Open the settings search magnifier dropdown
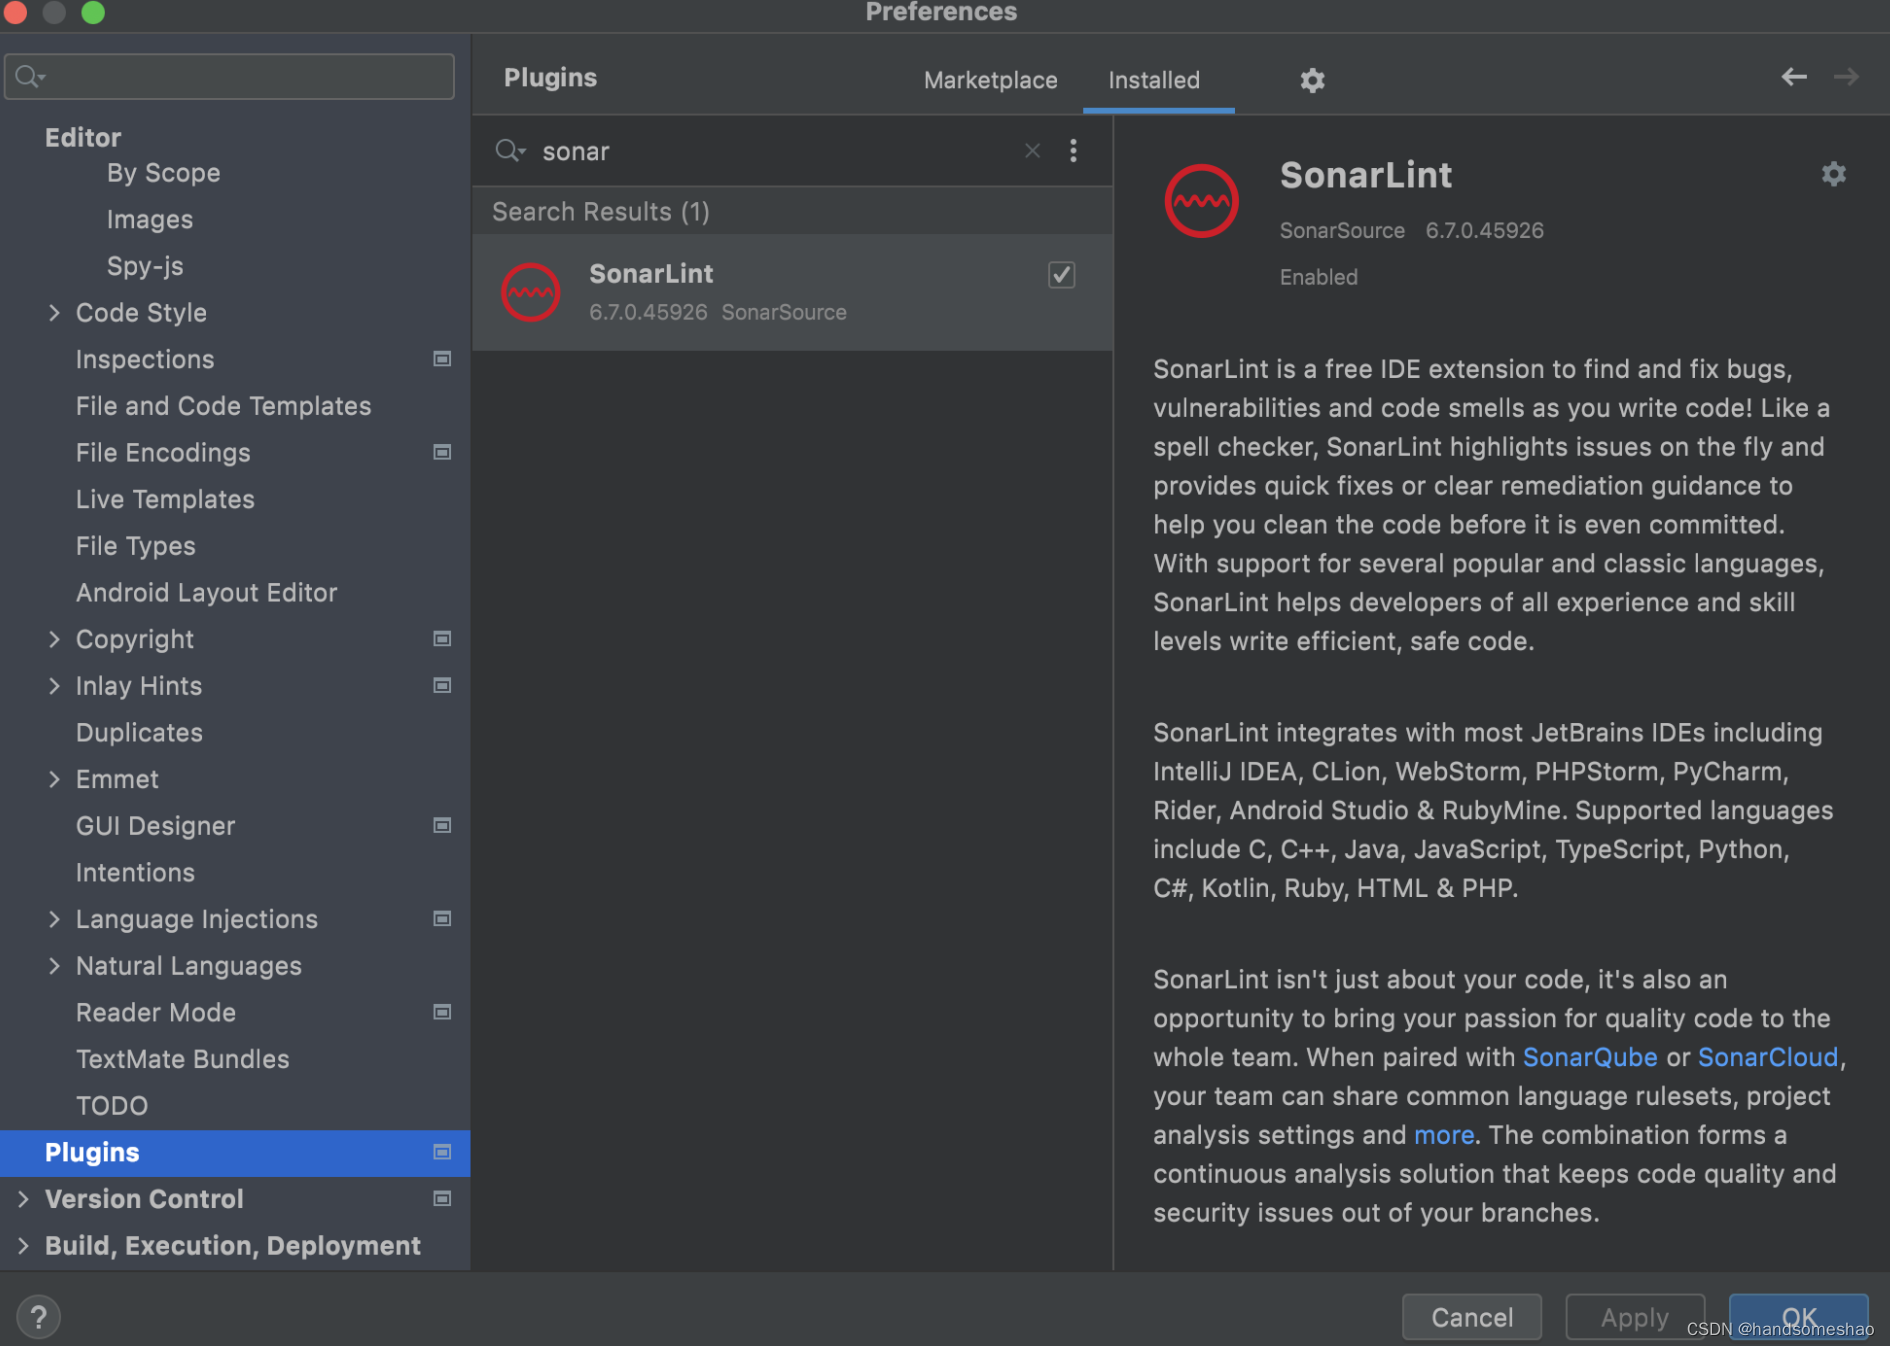 pyautogui.click(x=28, y=75)
